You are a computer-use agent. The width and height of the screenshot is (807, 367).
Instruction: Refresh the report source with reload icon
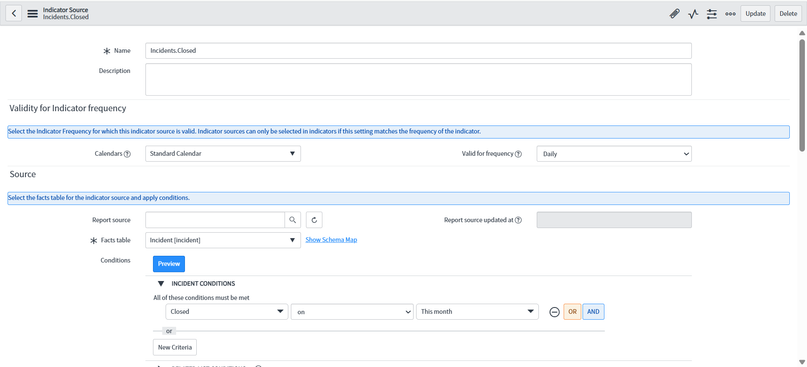(x=314, y=220)
